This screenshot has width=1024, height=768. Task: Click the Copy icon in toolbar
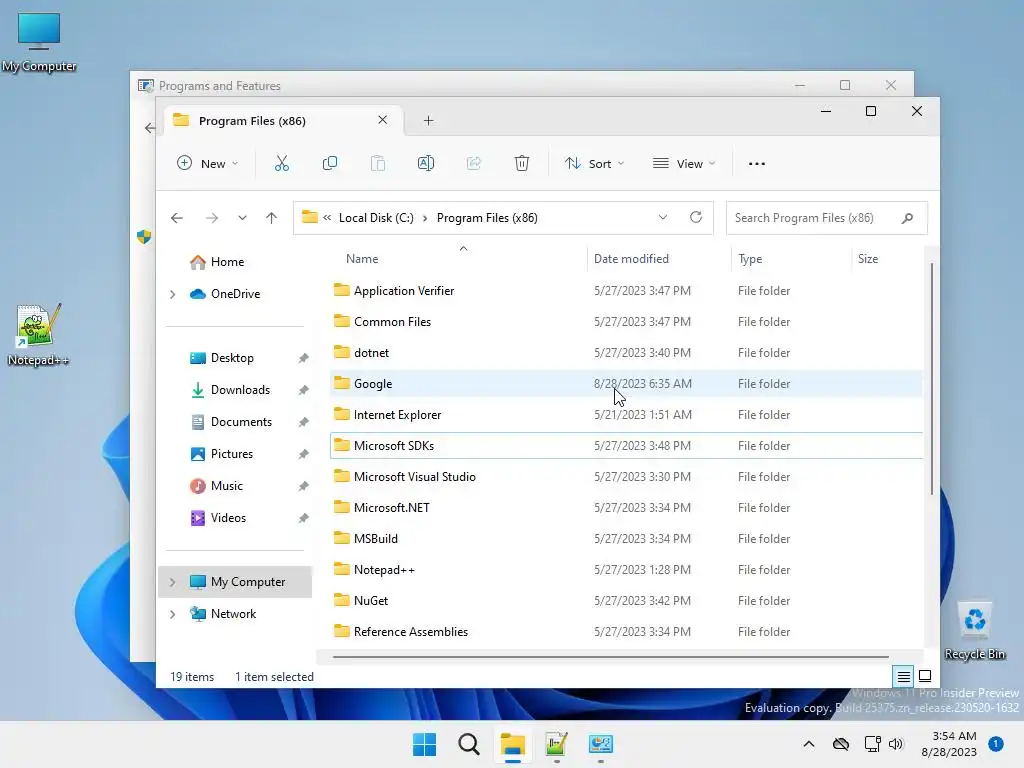(330, 163)
